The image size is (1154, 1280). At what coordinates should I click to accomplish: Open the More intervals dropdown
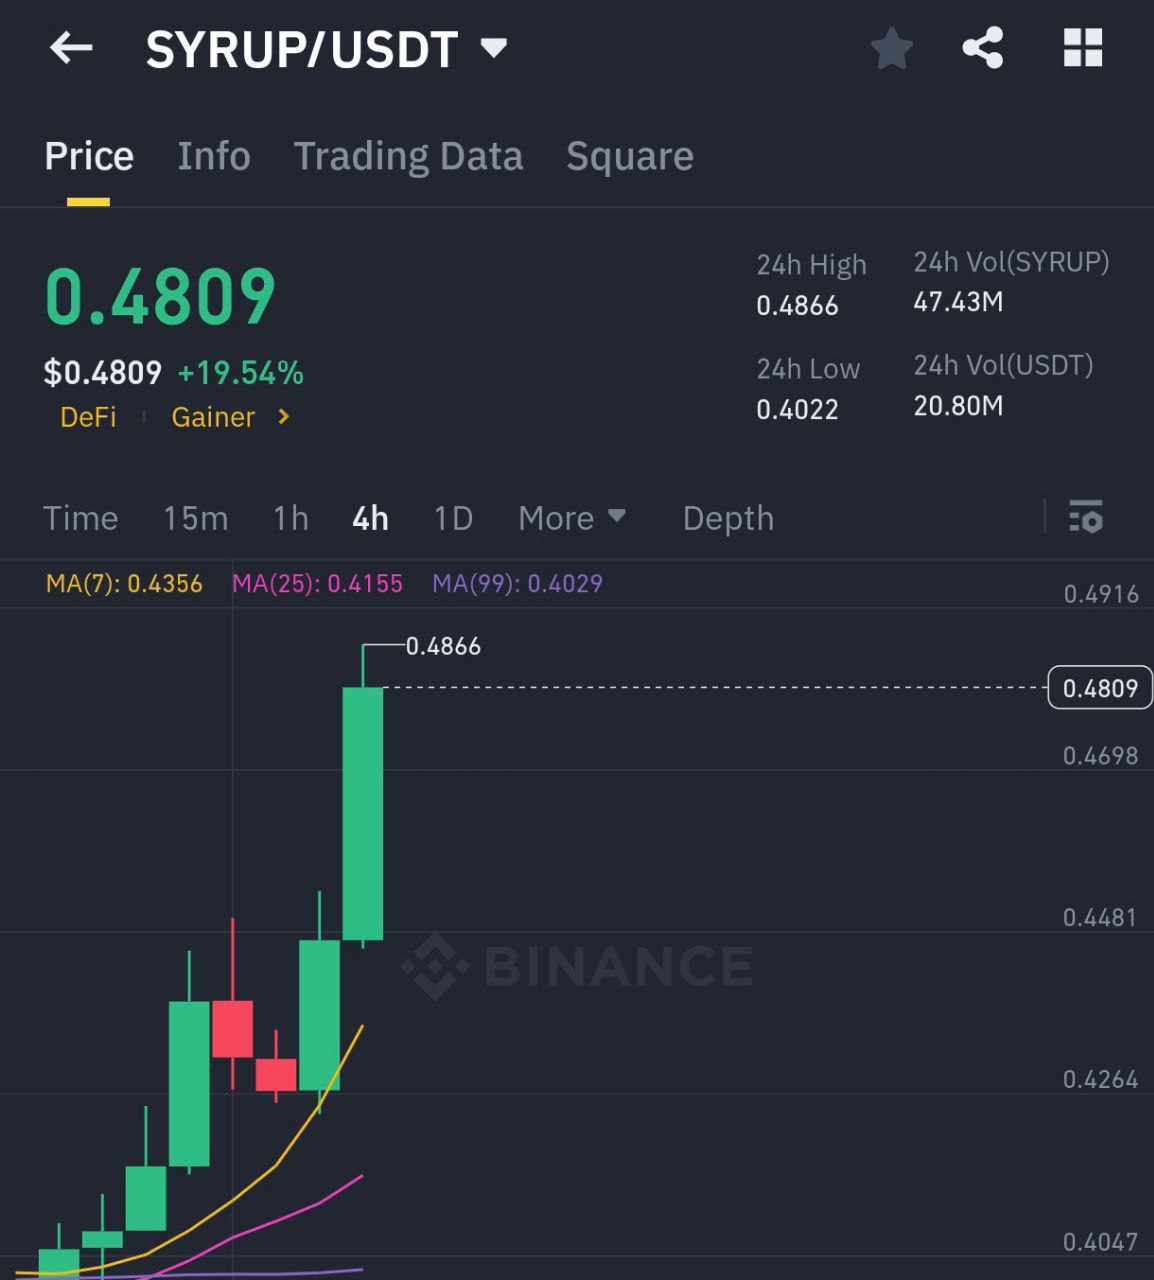572,518
